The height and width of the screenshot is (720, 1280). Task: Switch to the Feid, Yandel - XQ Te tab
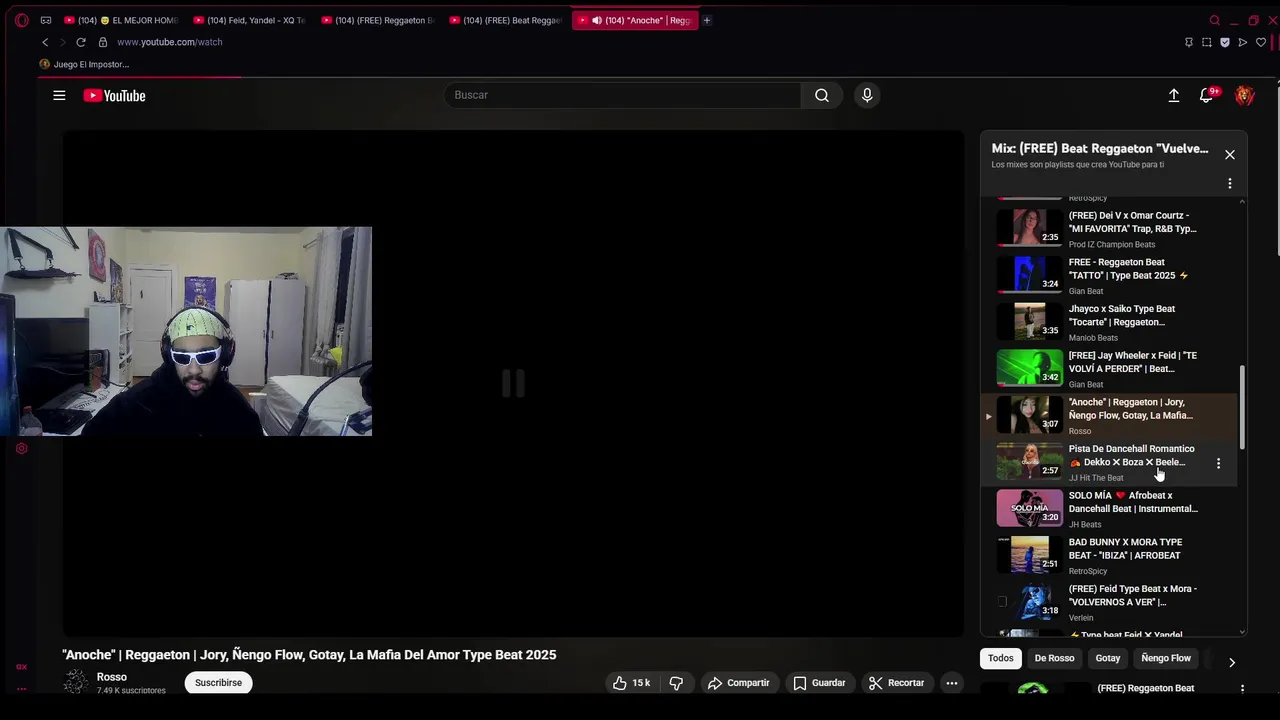[251, 20]
